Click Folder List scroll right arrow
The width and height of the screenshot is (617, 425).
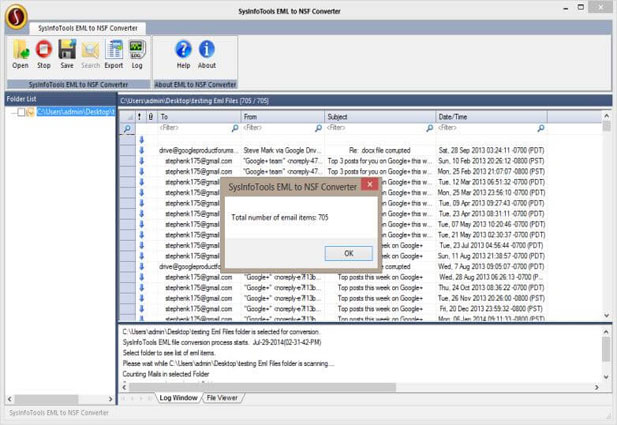(x=111, y=399)
